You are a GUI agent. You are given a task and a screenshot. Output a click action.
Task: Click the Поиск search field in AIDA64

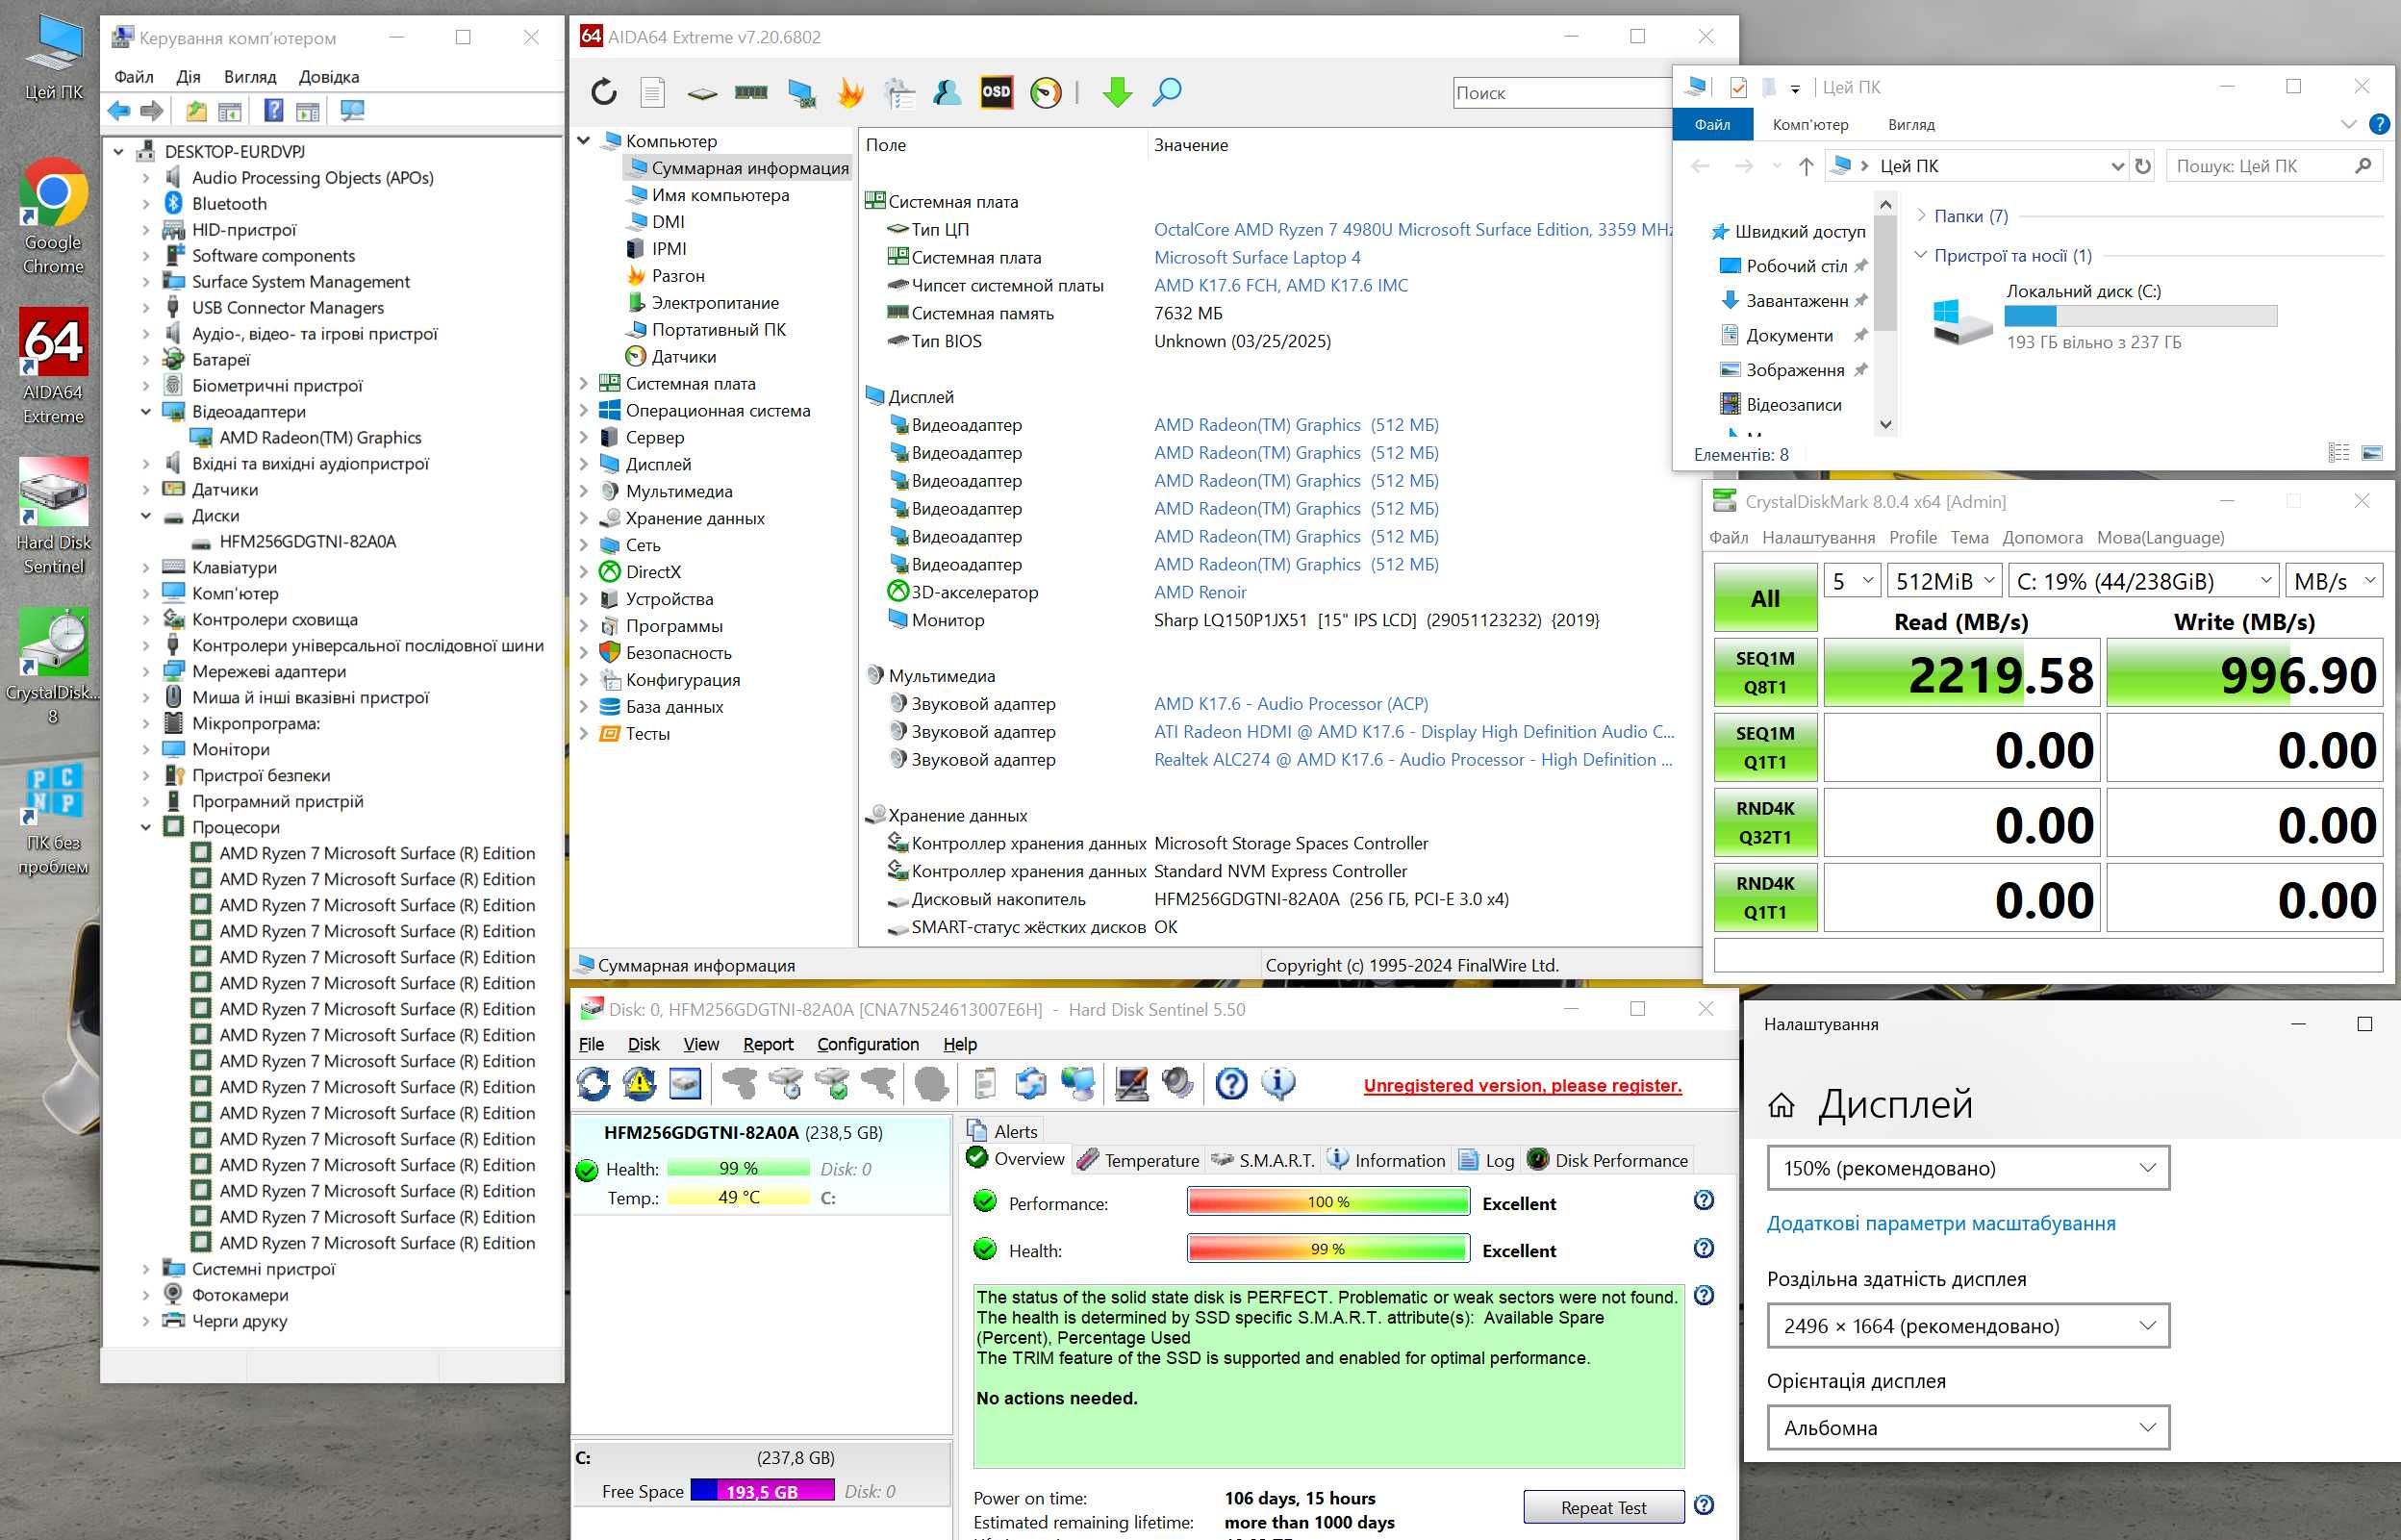point(1562,93)
